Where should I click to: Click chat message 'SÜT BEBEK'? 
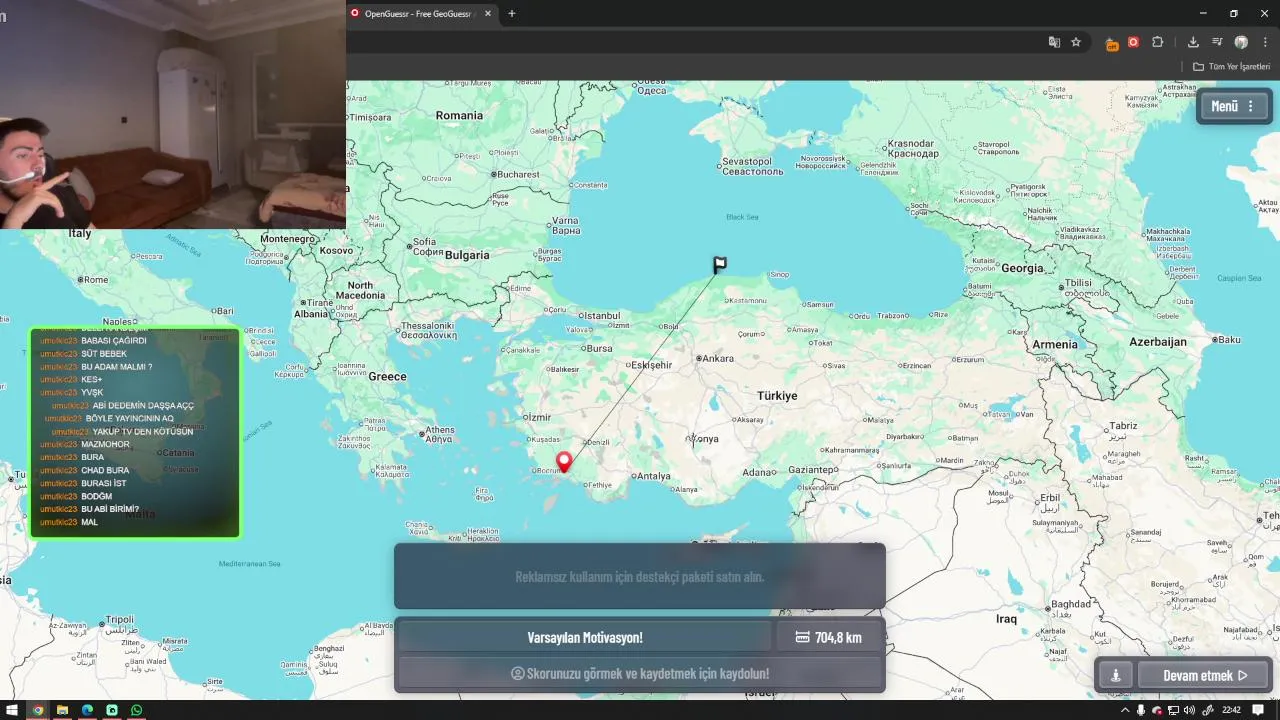tap(104, 354)
